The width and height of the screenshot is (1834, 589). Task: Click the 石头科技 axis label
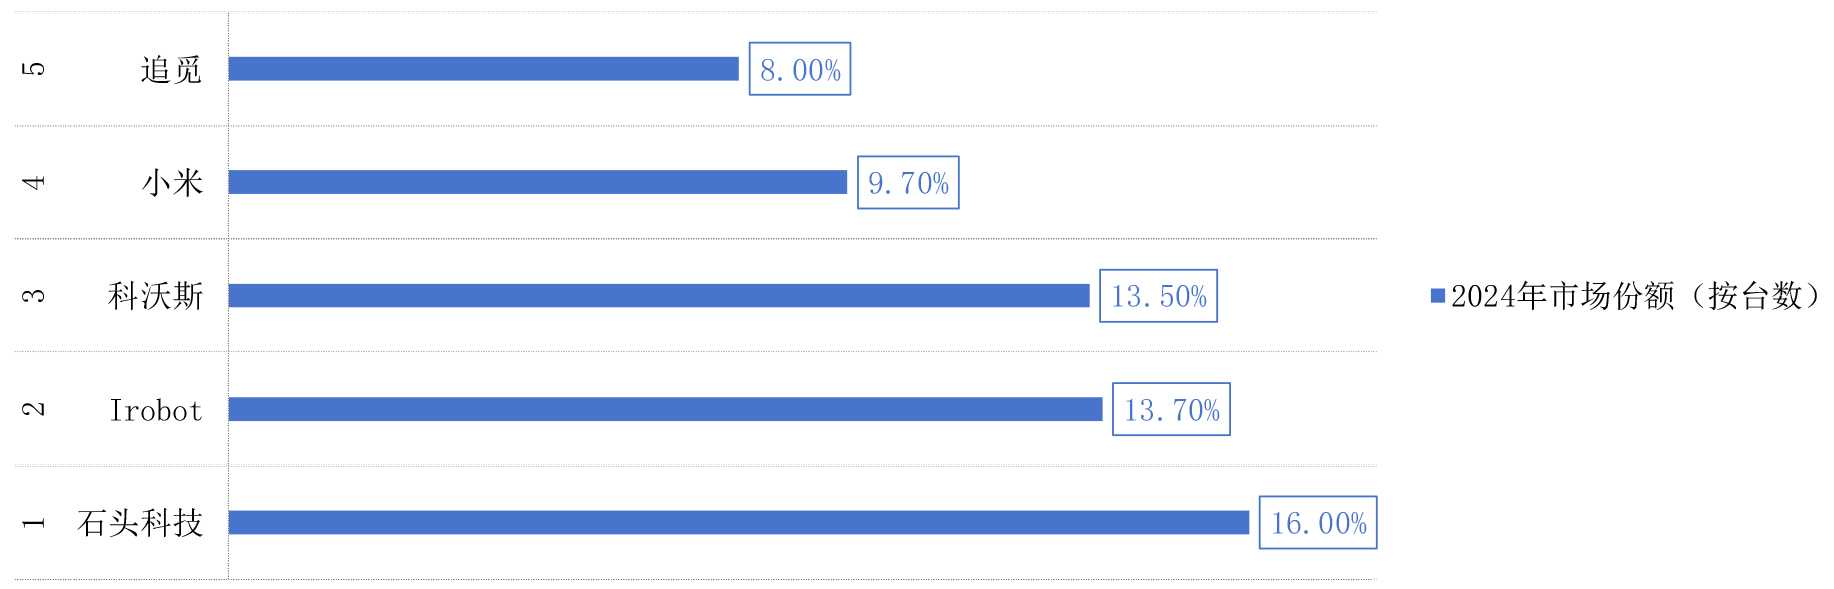(x=140, y=523)
